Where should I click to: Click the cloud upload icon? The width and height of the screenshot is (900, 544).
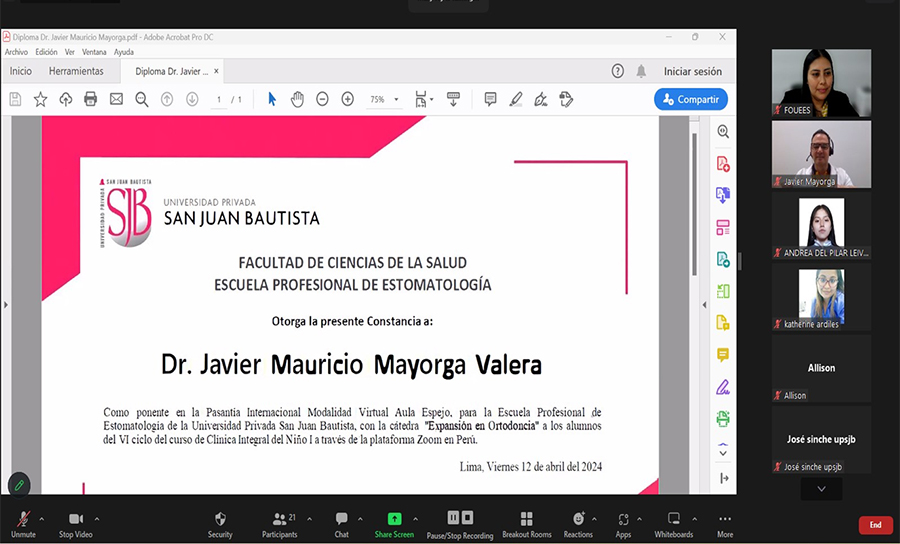click(66, 99)
